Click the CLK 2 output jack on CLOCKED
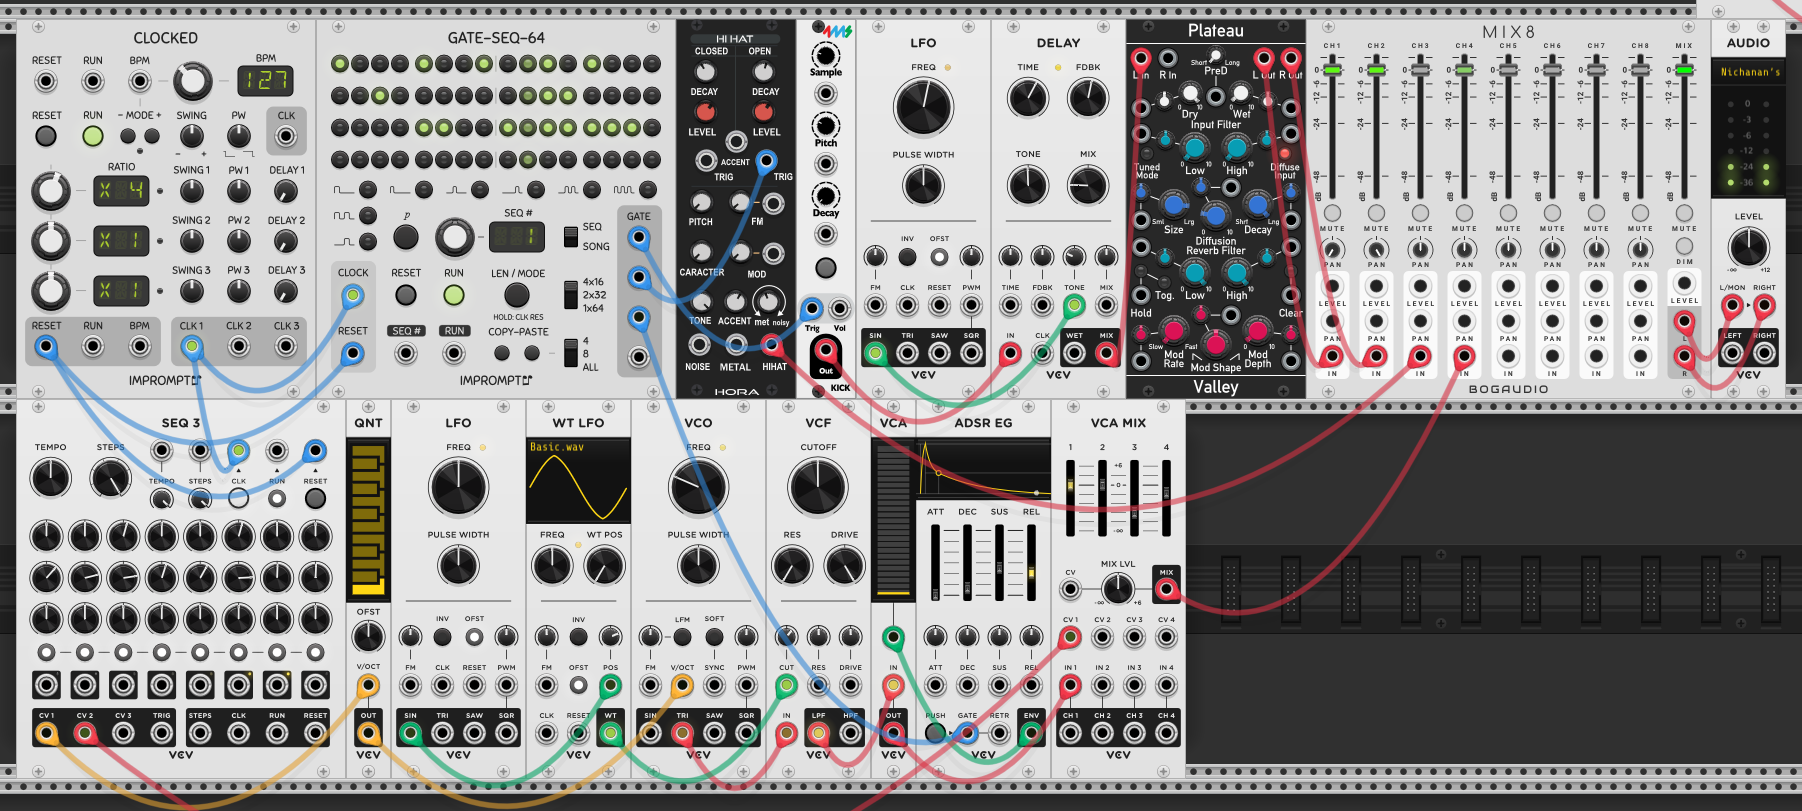This screenshot has width=1802, height=811. [x=239, y=346]
